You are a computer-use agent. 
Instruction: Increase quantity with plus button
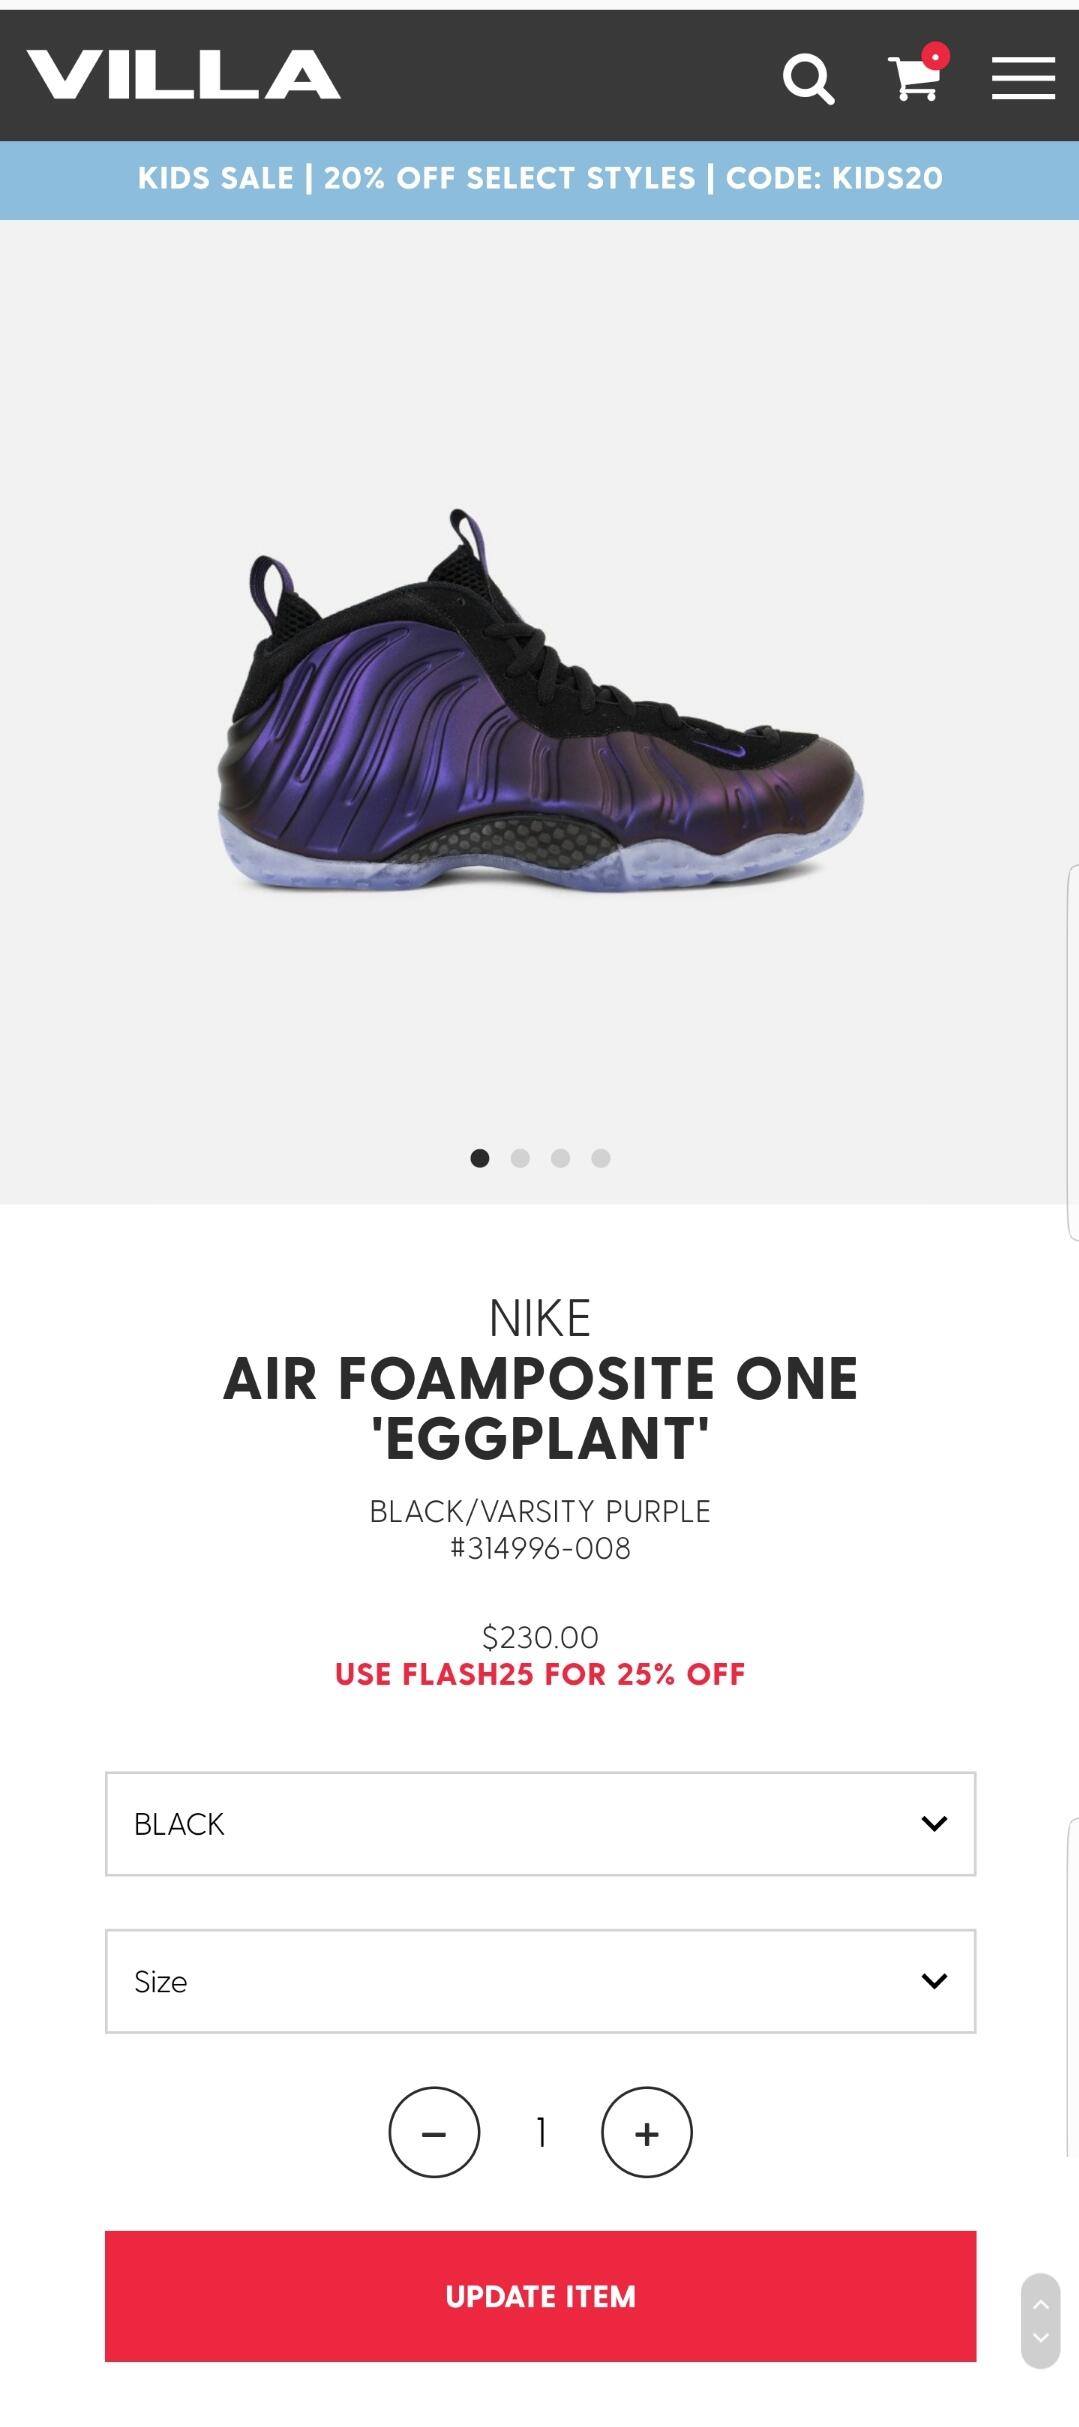(x=647, y=2133)
